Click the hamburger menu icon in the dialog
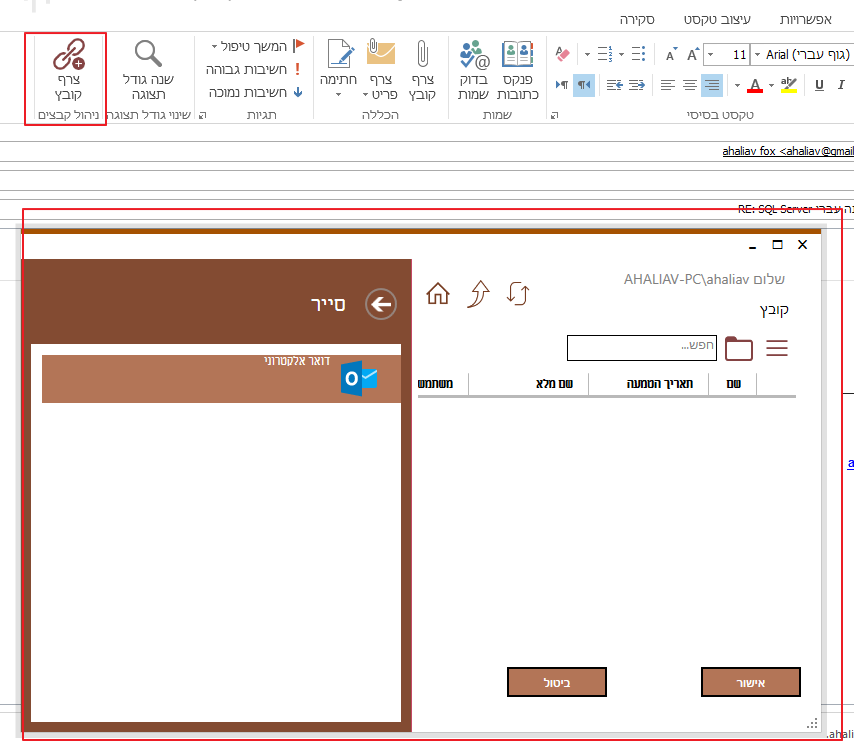The image size is (854, 746). [x=777, y=348]
